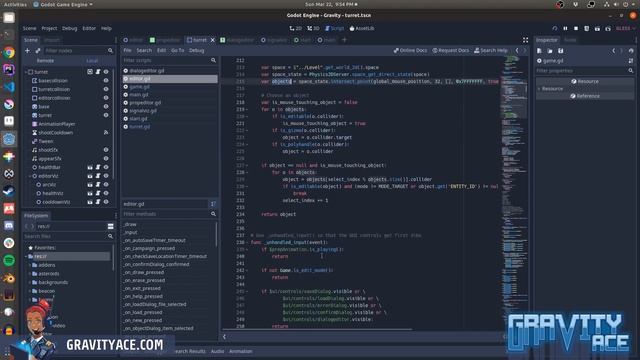This screenshot has width=640, height=360.
Task: Hide the healthBar node
Action: [x=106, y=167]
